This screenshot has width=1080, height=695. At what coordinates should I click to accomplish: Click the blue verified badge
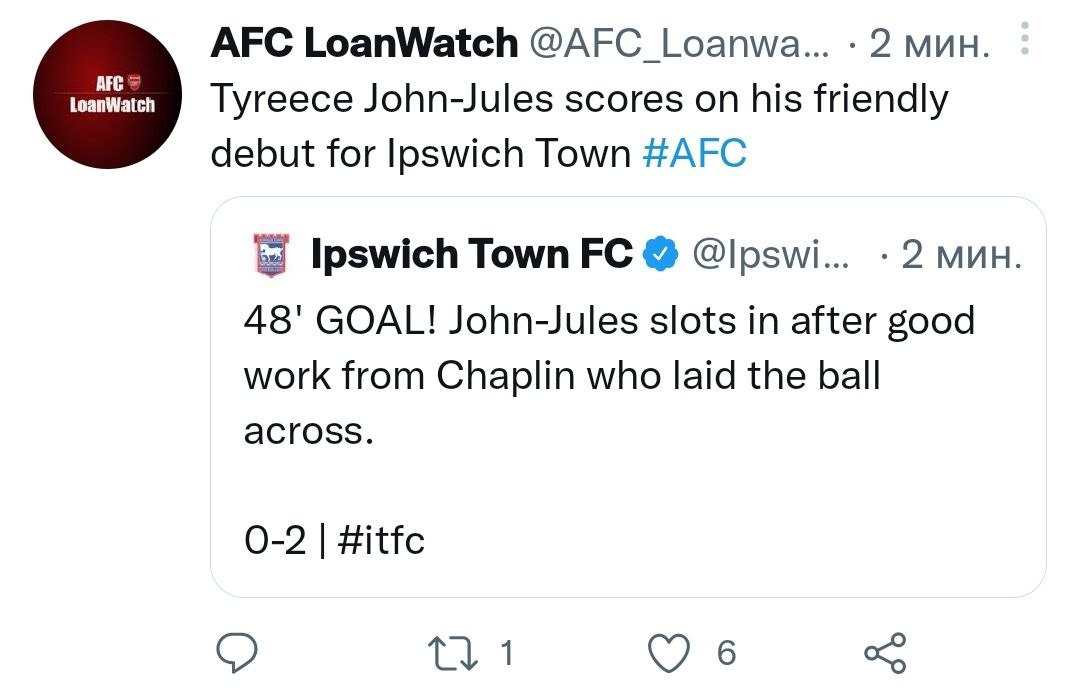pos(657,256)
